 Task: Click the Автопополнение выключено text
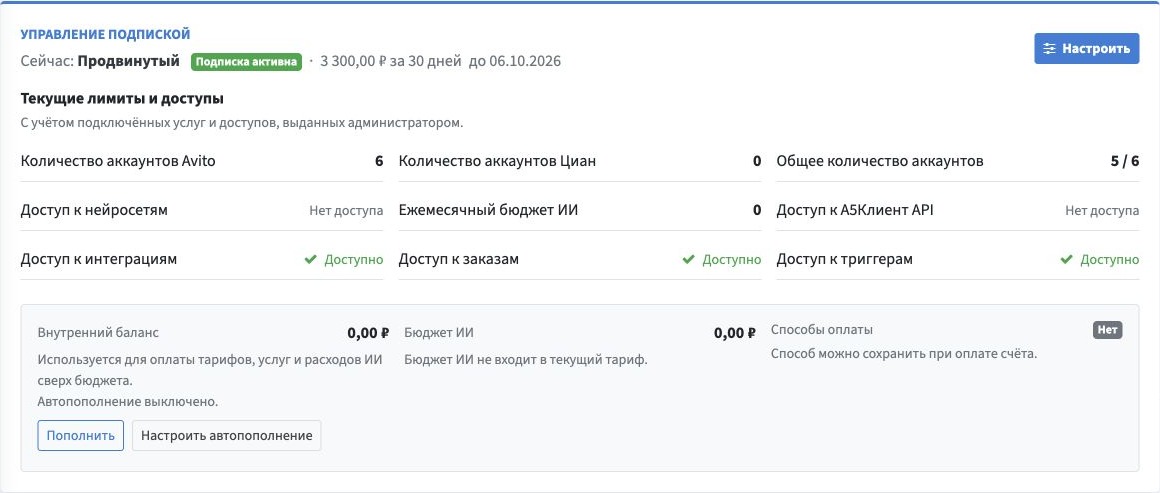(x=128, y=402)
